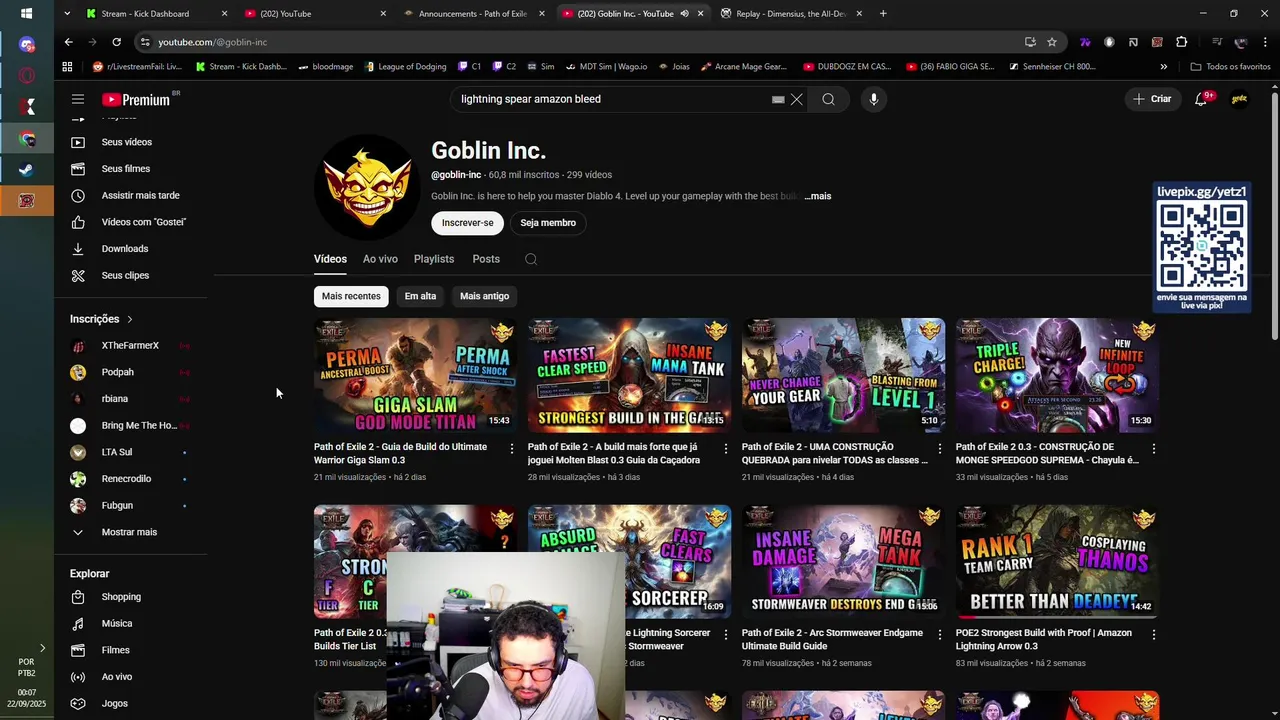Open Renecrodilo subscription channel
The height and width of the screenshot is (720, 1280).
pyautogui.click(x=126, y=479)
